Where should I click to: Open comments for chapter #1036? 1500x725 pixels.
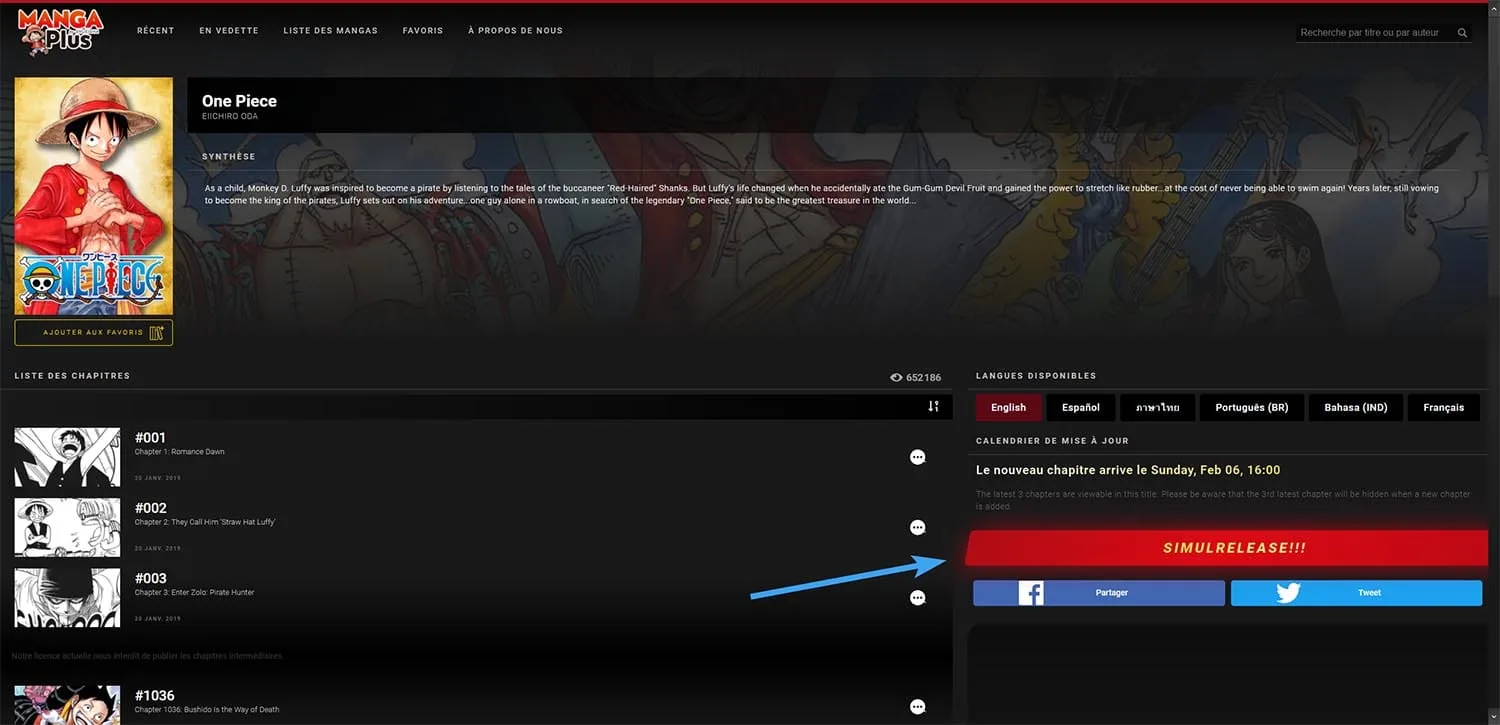click(x=917, y=706)
